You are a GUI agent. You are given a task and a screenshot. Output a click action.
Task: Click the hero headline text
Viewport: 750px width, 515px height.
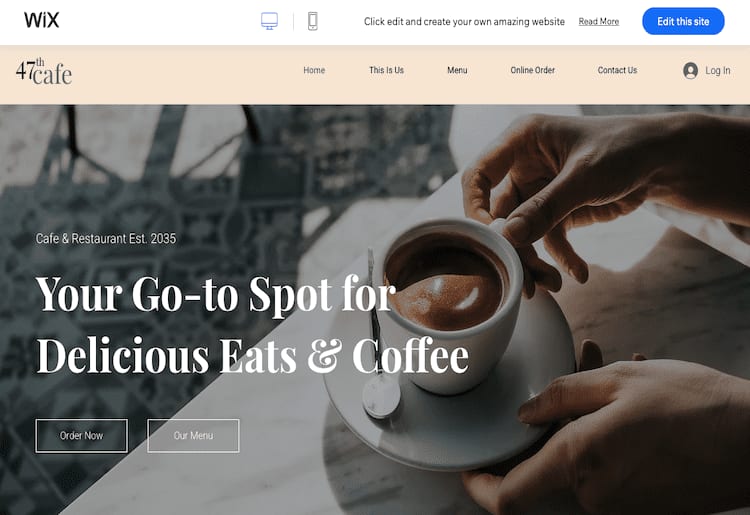[x=252, y=325]
